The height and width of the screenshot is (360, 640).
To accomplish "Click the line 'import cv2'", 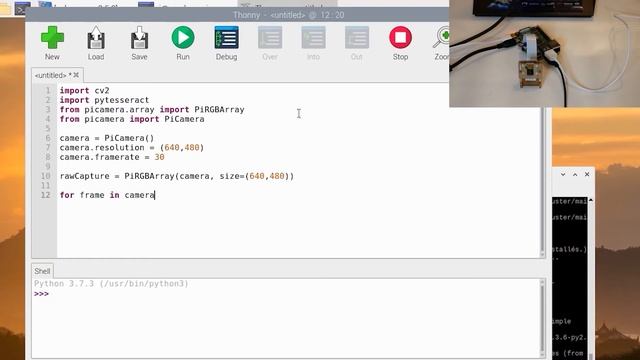I will point(84,91).
